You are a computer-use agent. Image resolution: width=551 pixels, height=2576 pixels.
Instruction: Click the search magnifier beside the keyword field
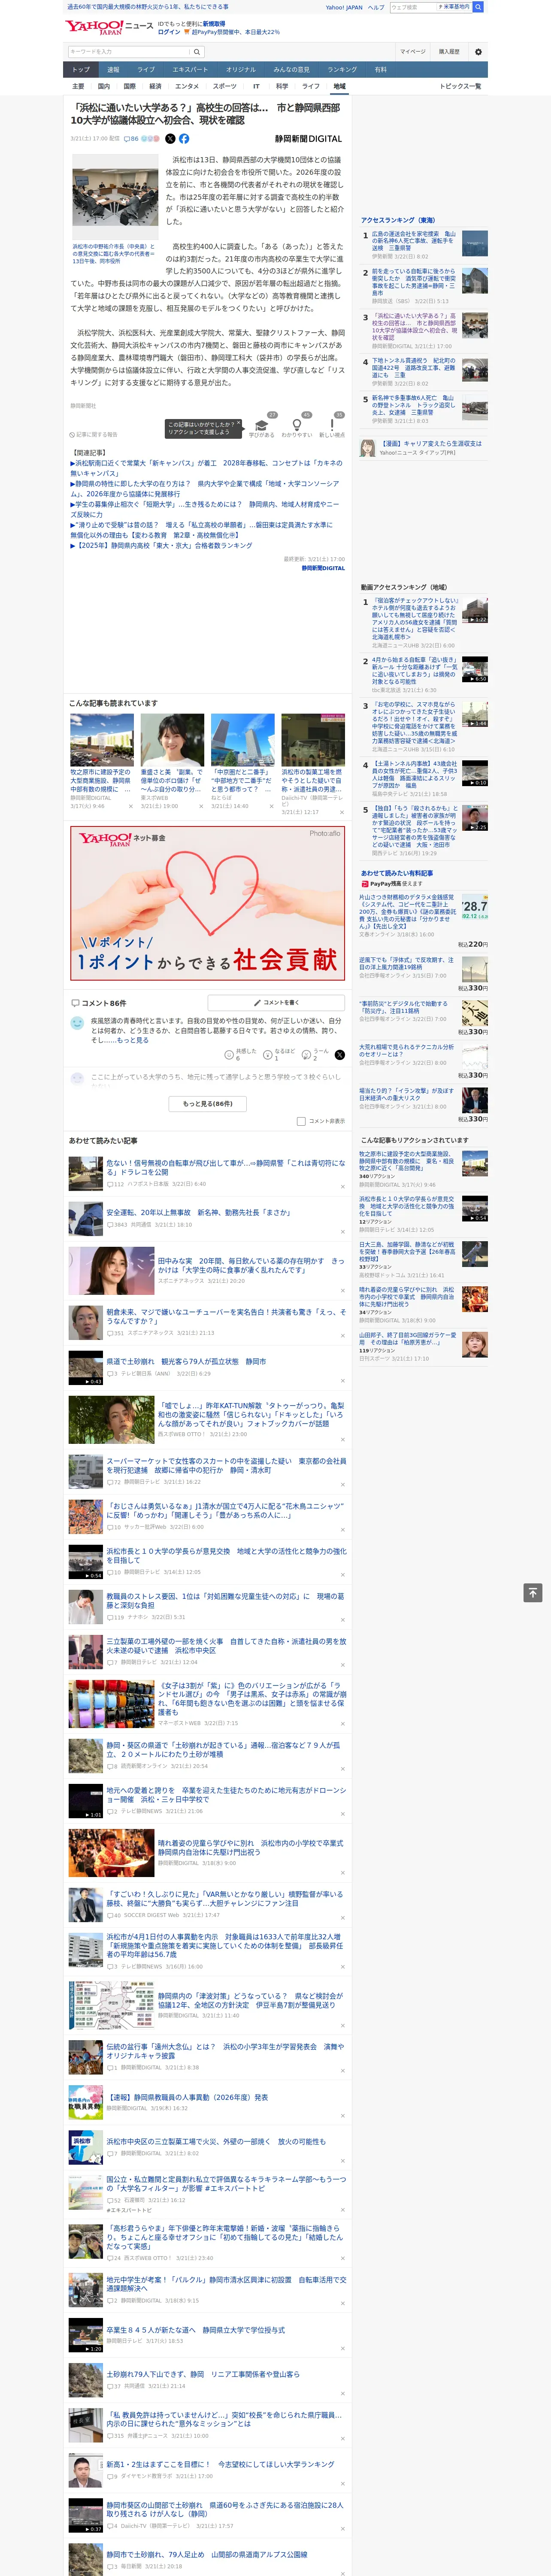tap(197, 51)
